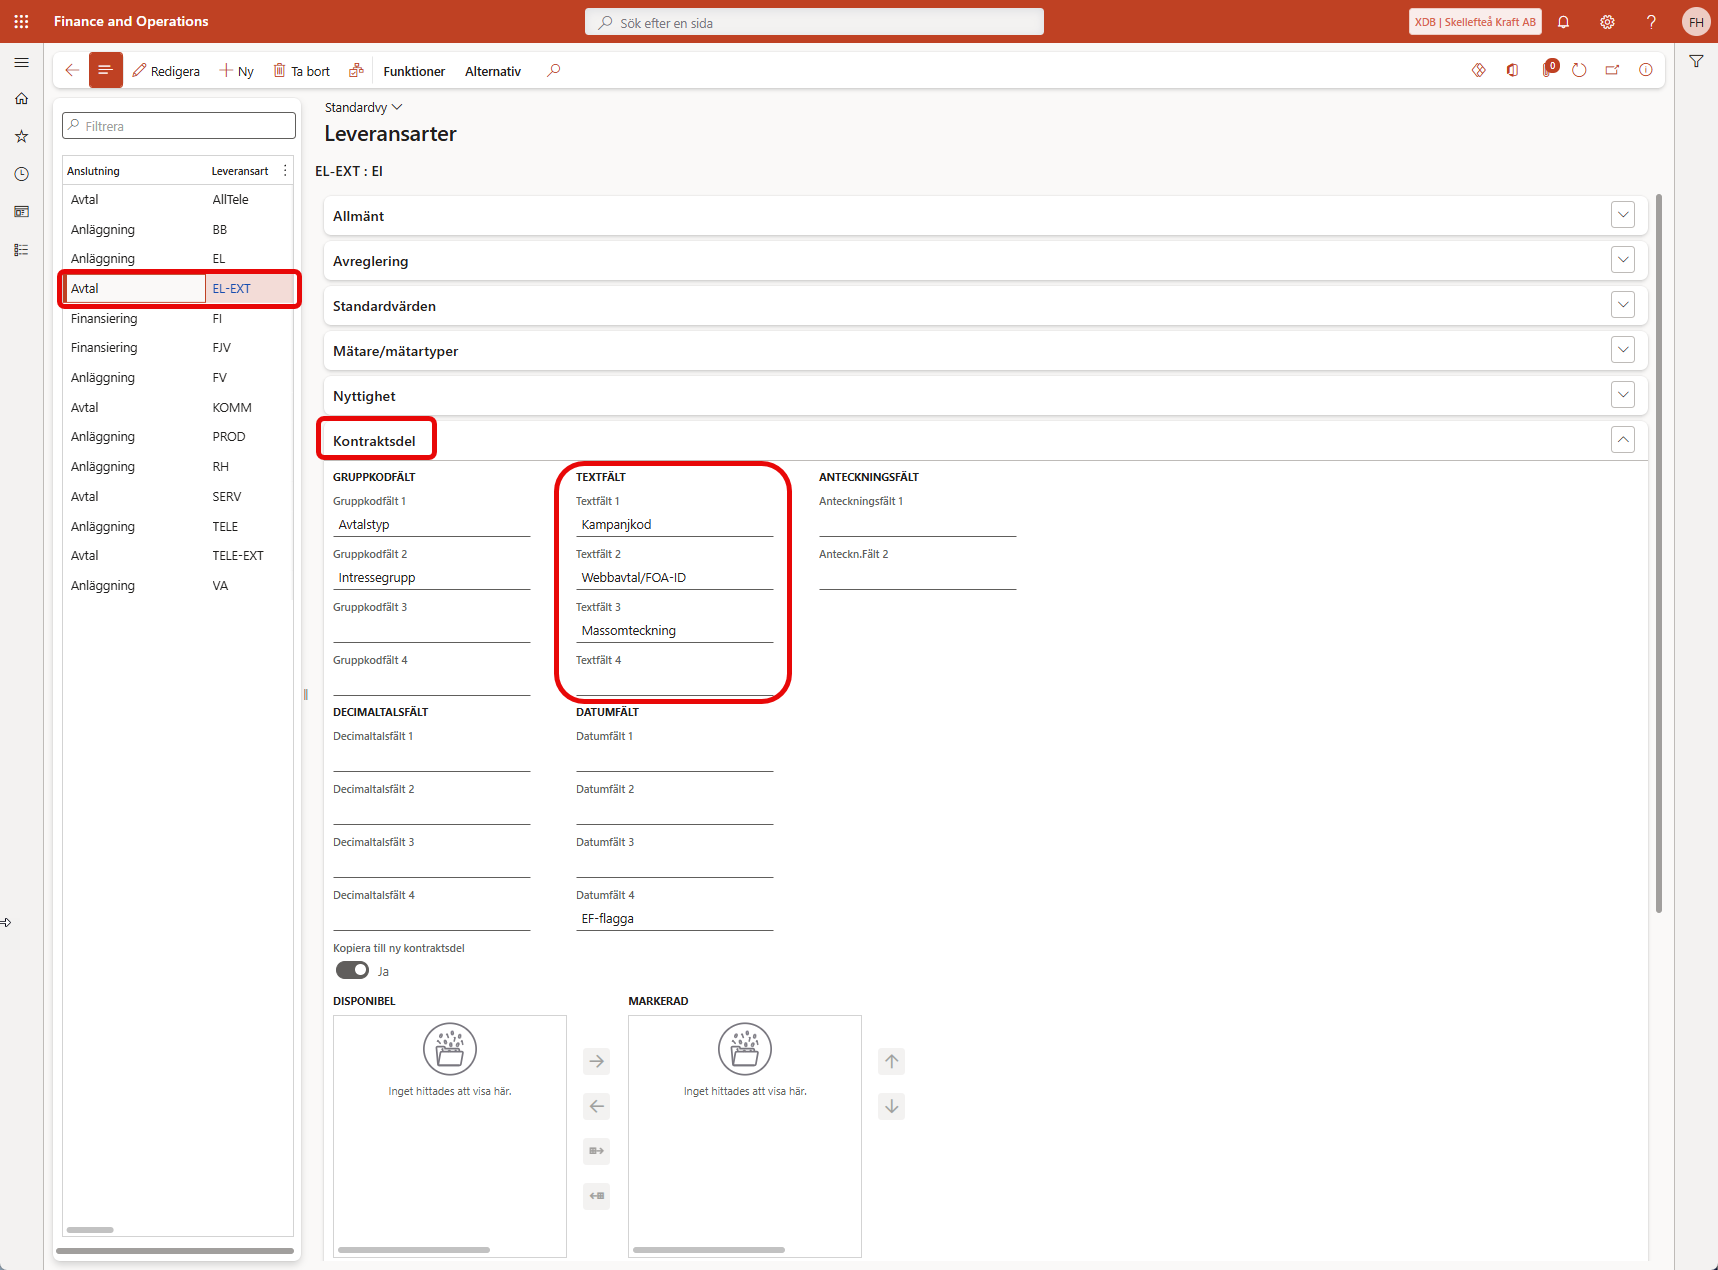Open the app launcher waffle icon
The height and width of the screenshot is (1270, 1718).
point(21,21)
